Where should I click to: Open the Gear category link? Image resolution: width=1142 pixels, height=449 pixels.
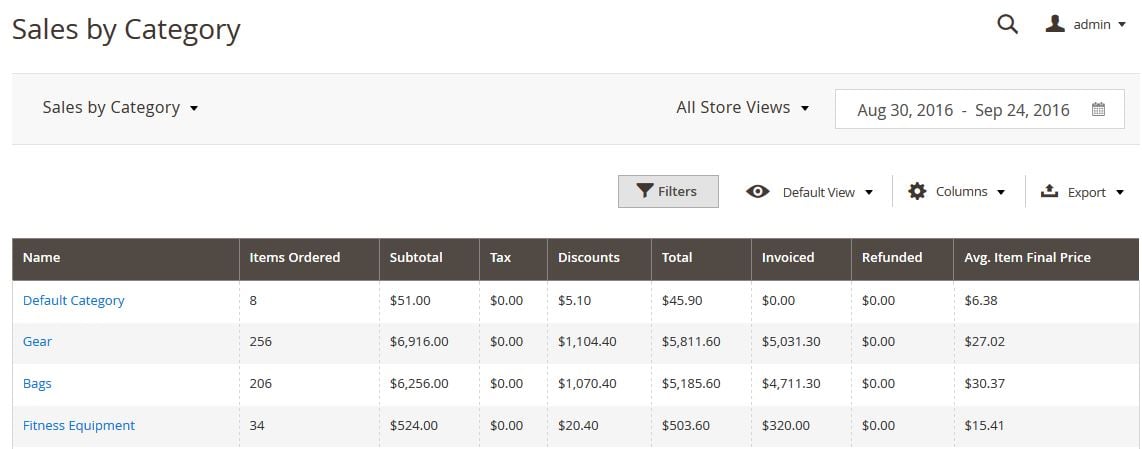tap(37, 341)
